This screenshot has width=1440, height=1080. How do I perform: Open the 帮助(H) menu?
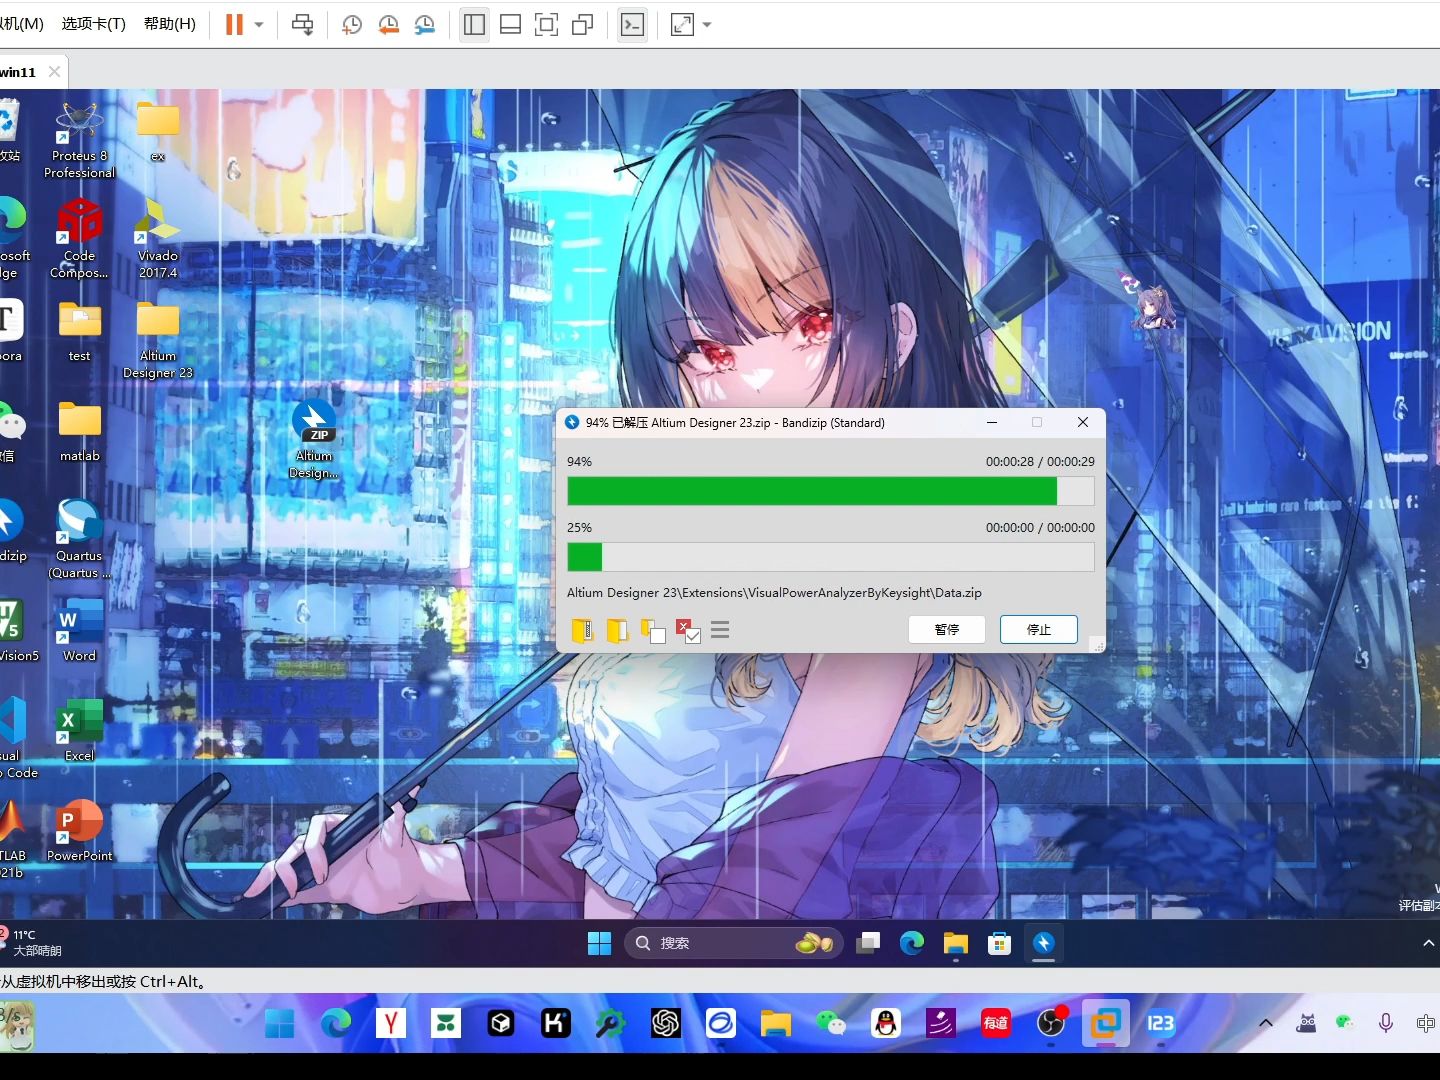pos(168,24)
